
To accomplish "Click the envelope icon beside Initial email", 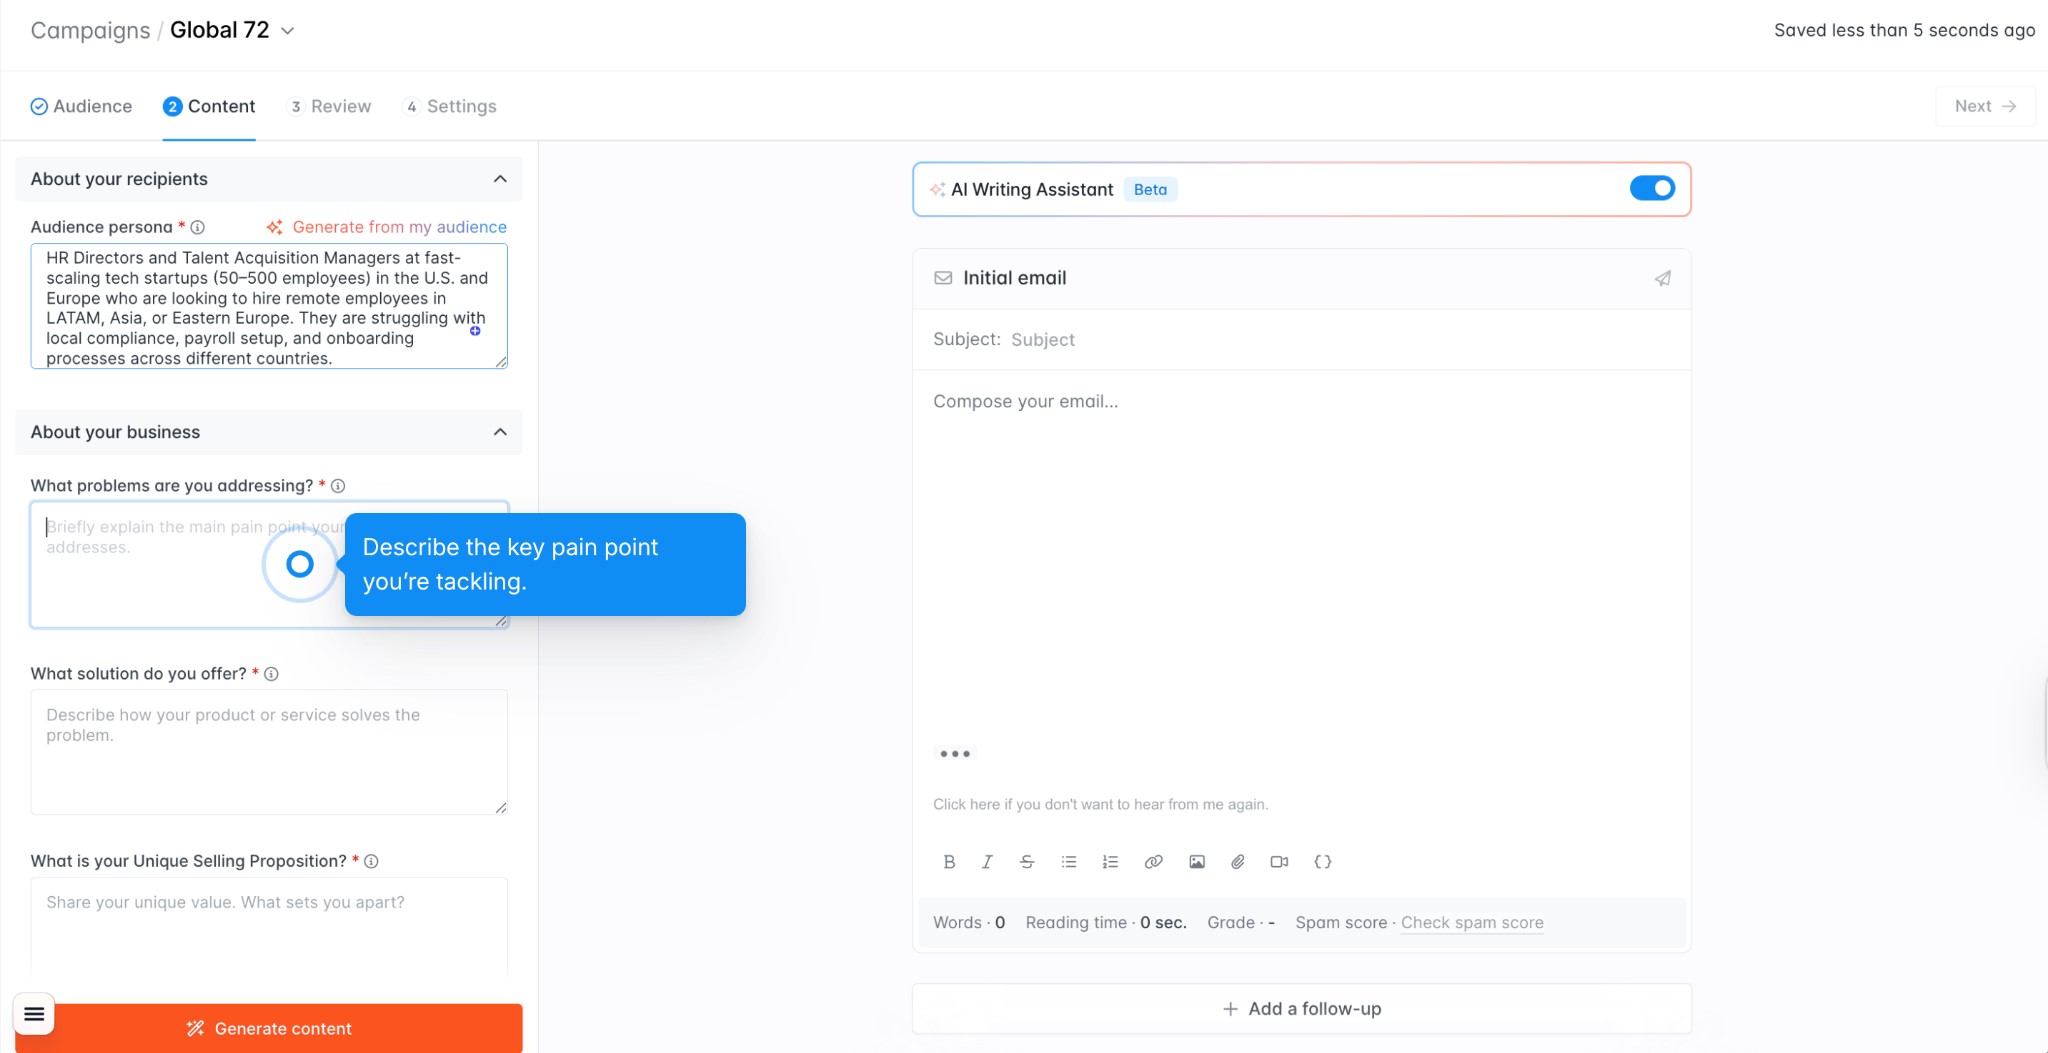I will [943, 278].
